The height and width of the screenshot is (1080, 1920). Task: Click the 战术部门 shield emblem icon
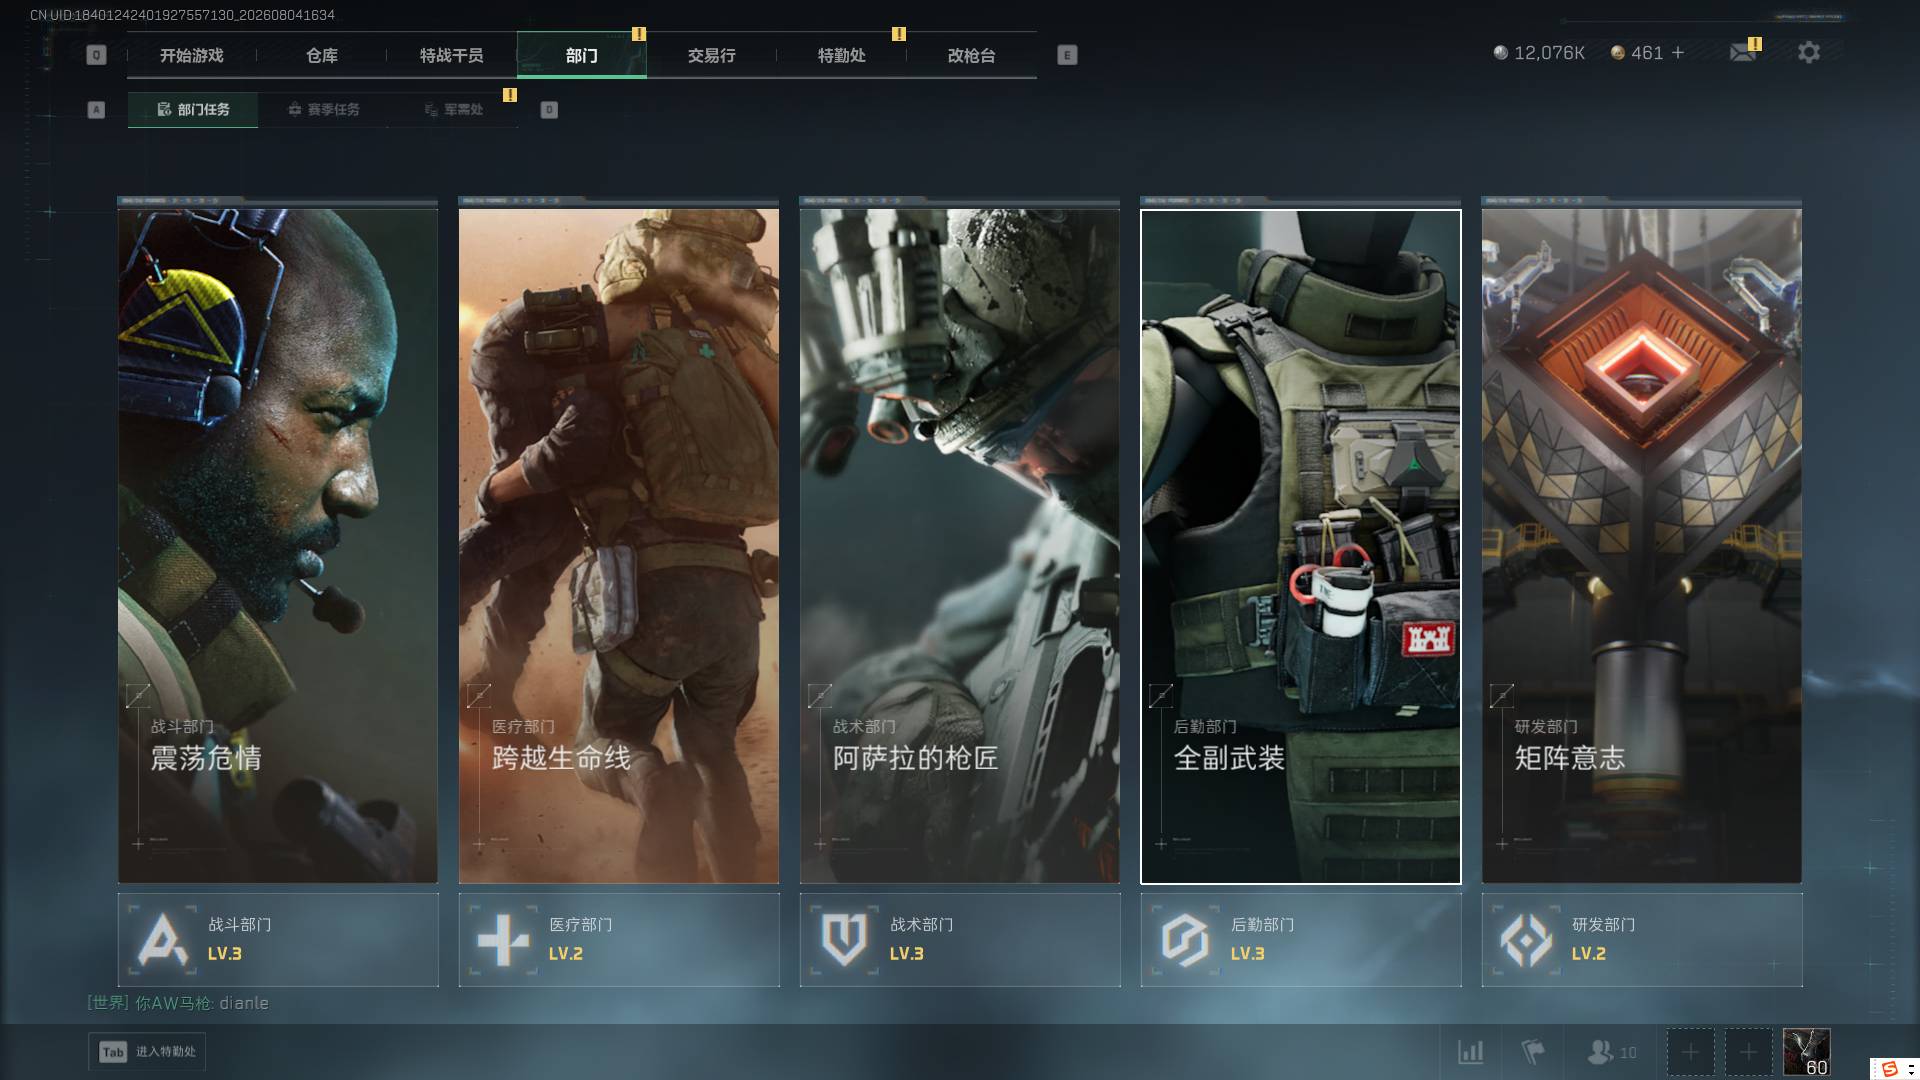844,940
